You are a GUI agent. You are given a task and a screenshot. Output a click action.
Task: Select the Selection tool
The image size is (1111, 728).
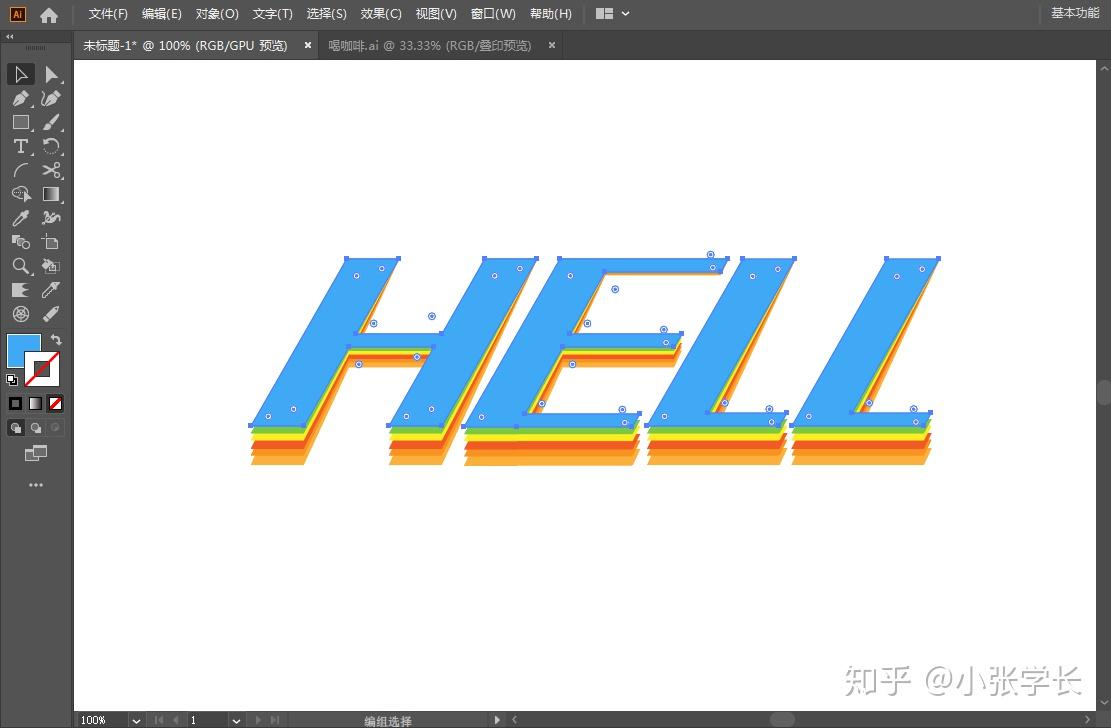click(21, 74)
